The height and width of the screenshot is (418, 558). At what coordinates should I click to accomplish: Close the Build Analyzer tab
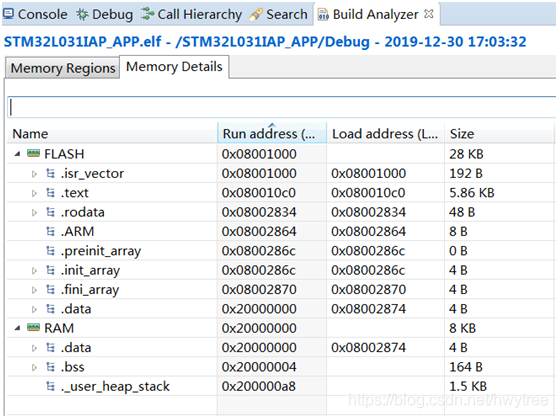coord(429,14)
